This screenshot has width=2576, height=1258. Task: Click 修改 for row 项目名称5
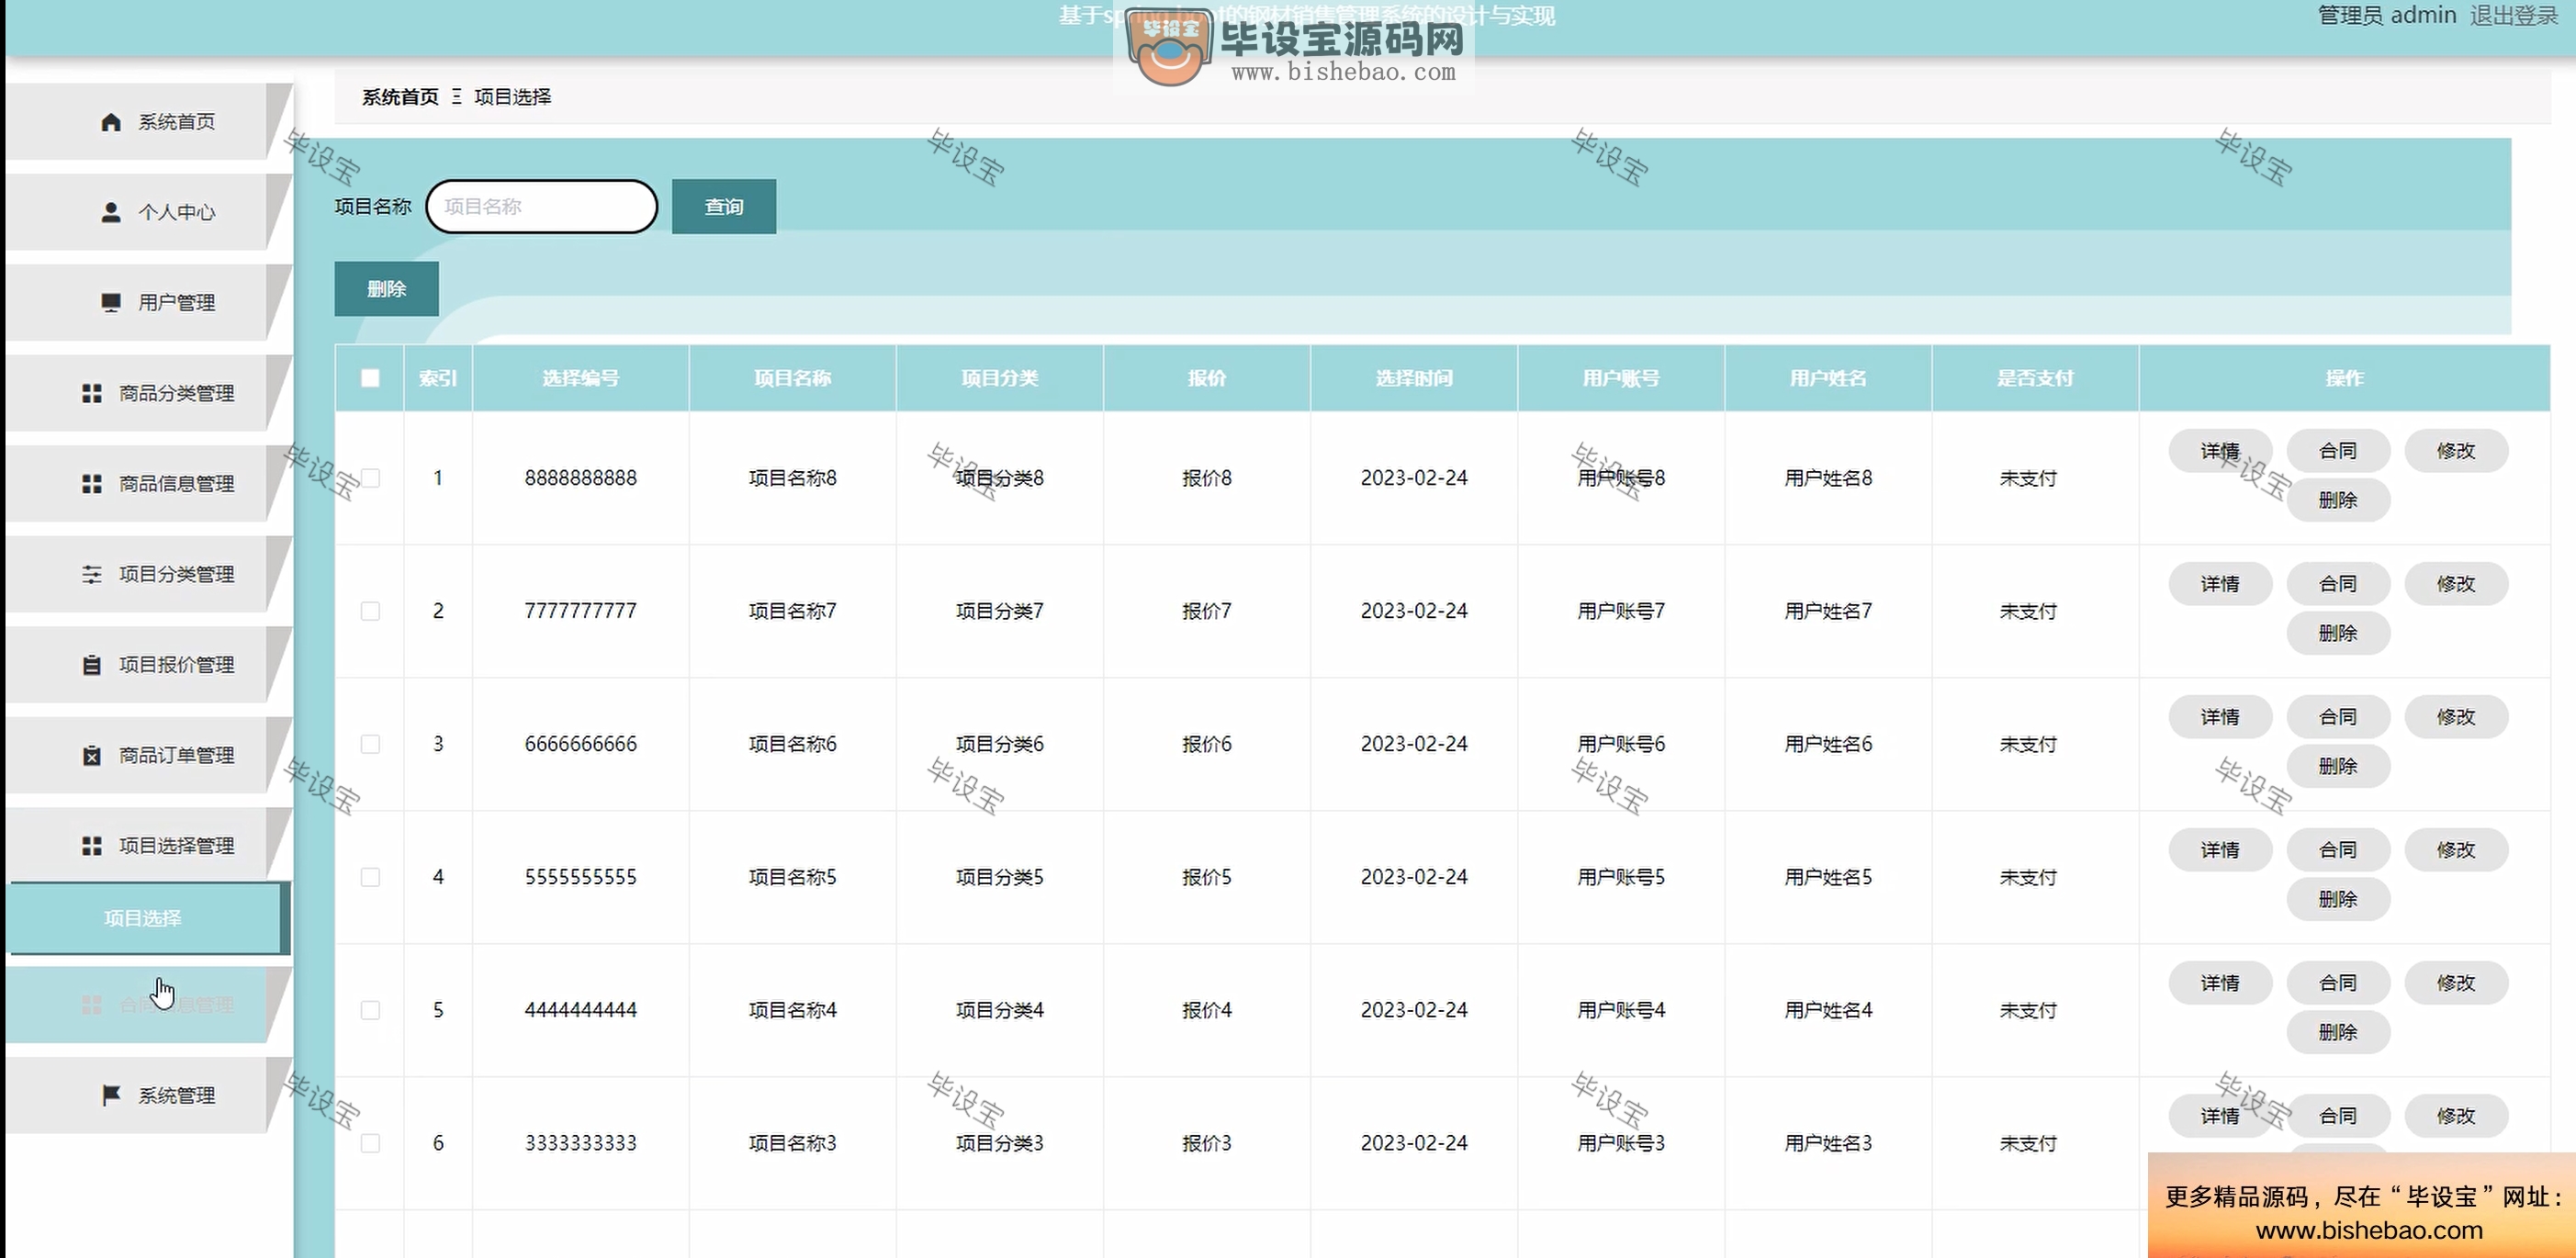2456,850
